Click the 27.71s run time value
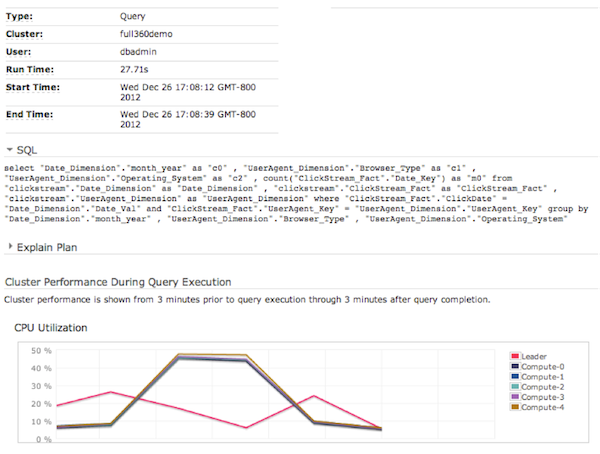The image size is (600, 454). [133, 69]
